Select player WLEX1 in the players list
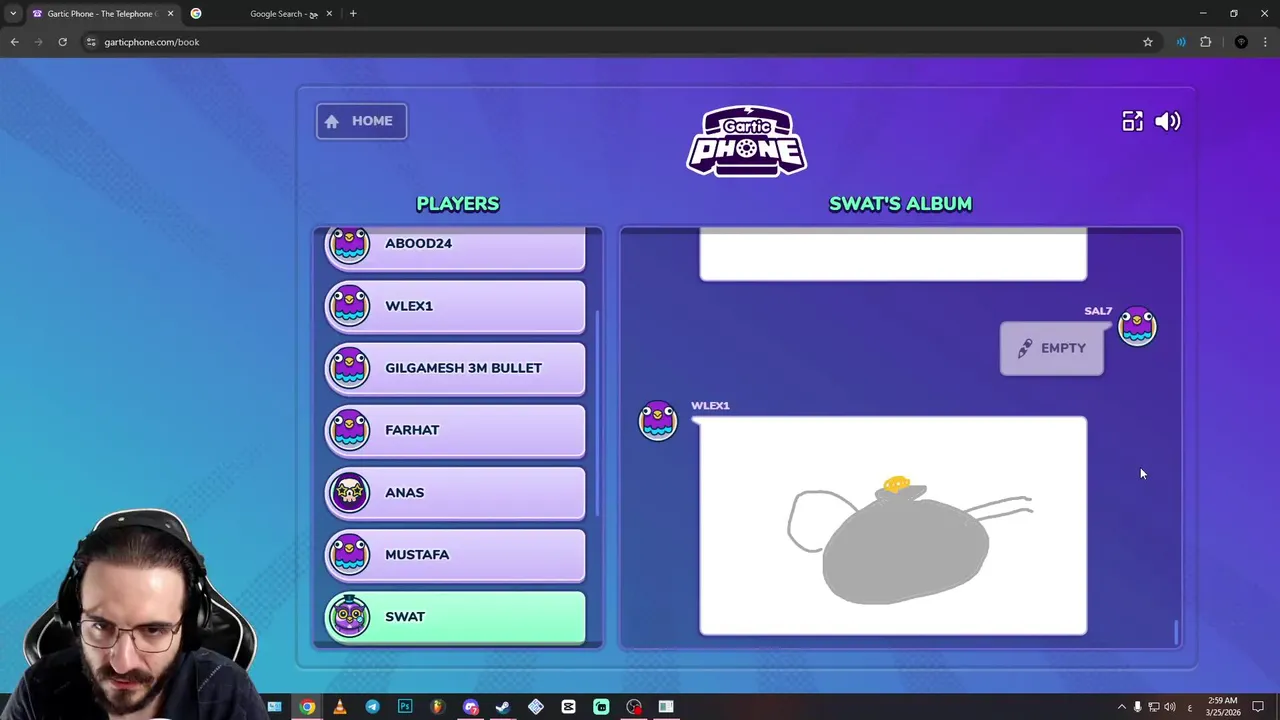1280x720 pixels. pos(455,306)
